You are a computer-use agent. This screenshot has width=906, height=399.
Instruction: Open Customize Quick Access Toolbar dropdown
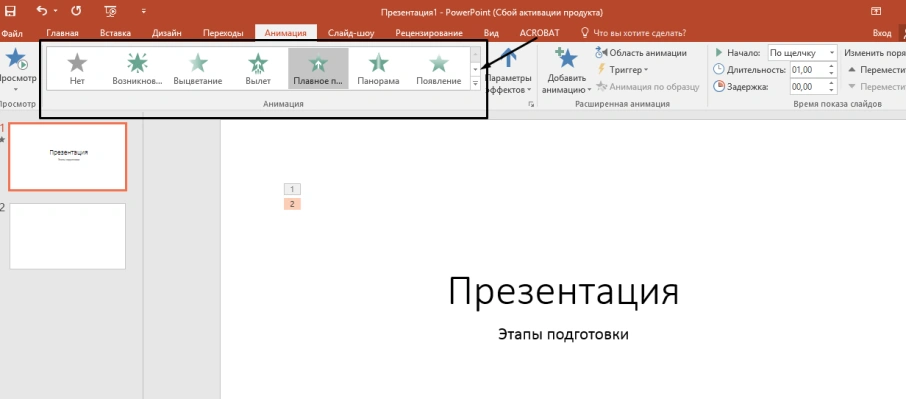(x=143, y=11)
